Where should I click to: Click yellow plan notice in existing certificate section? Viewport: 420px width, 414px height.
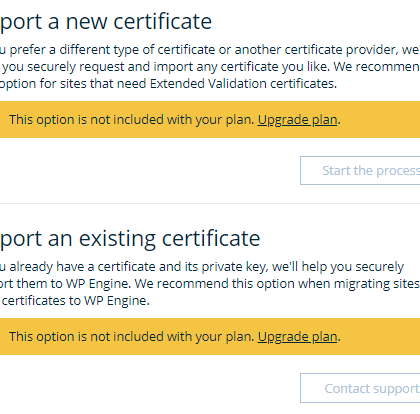pyautogui.click(x=210, y=336)
